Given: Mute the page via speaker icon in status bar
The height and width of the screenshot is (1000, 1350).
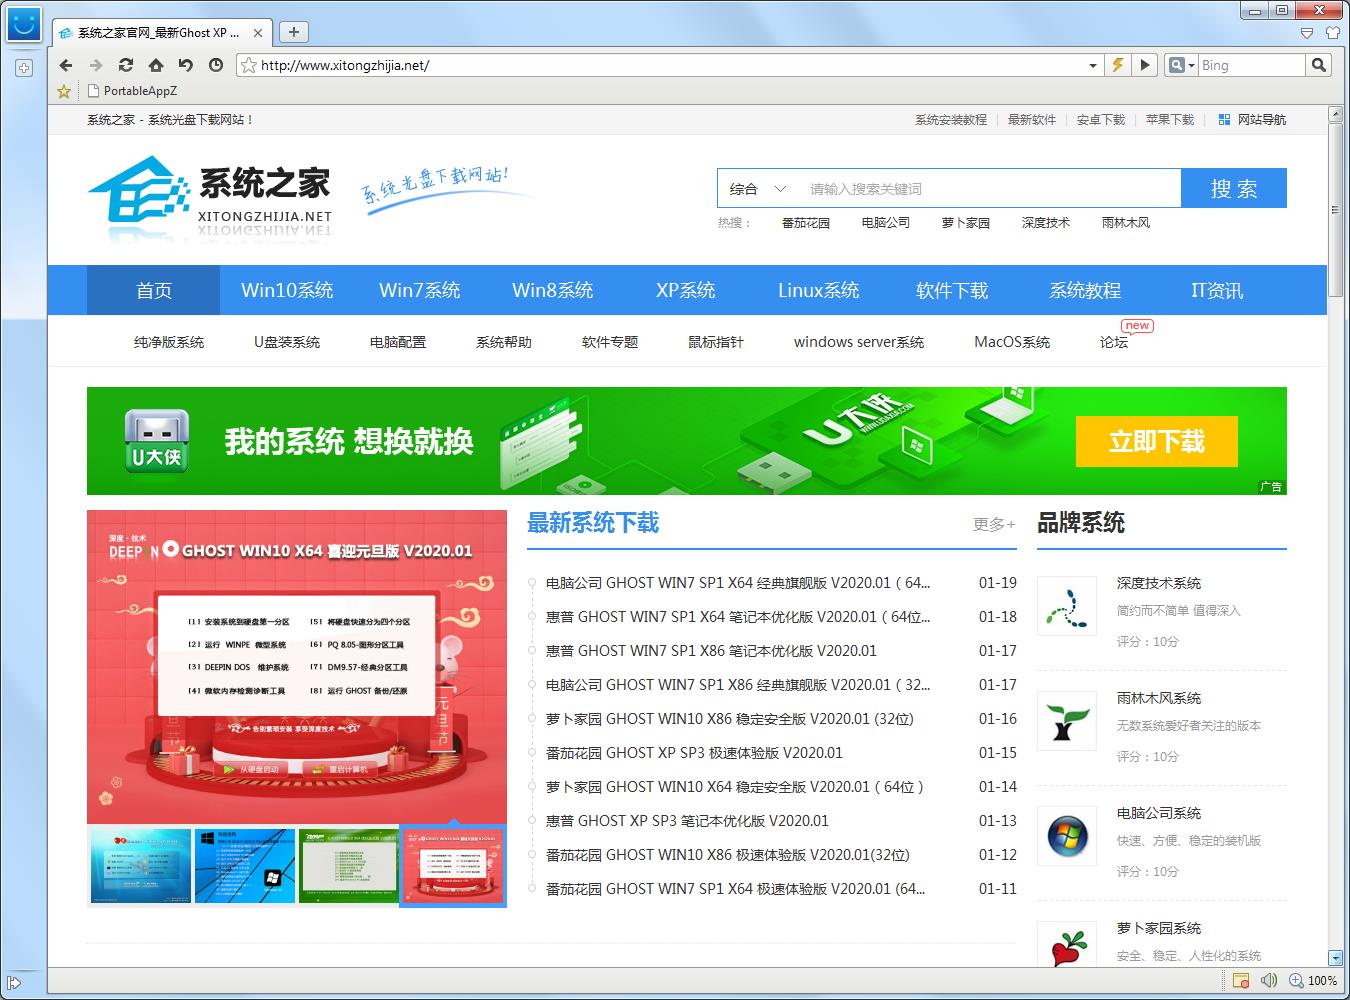Looking at the screenshot, I should pyautogui.click(x=1270, y=981).
